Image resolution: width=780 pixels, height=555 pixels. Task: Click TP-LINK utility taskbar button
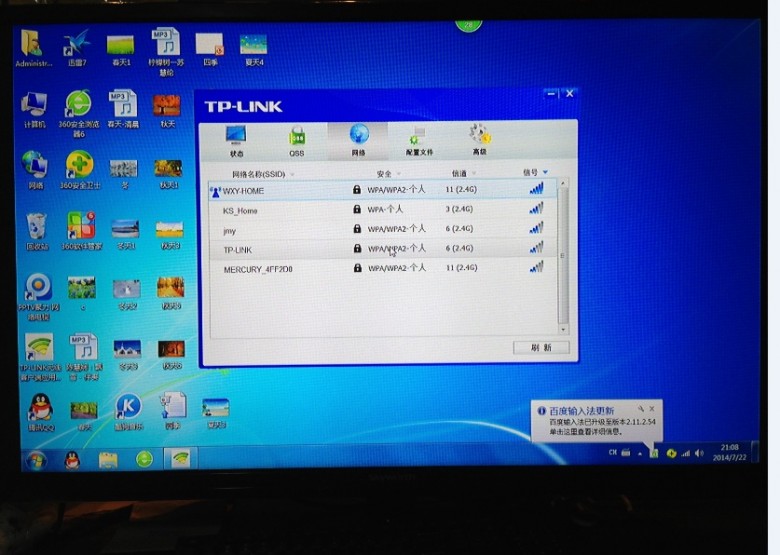pos(181,458)
